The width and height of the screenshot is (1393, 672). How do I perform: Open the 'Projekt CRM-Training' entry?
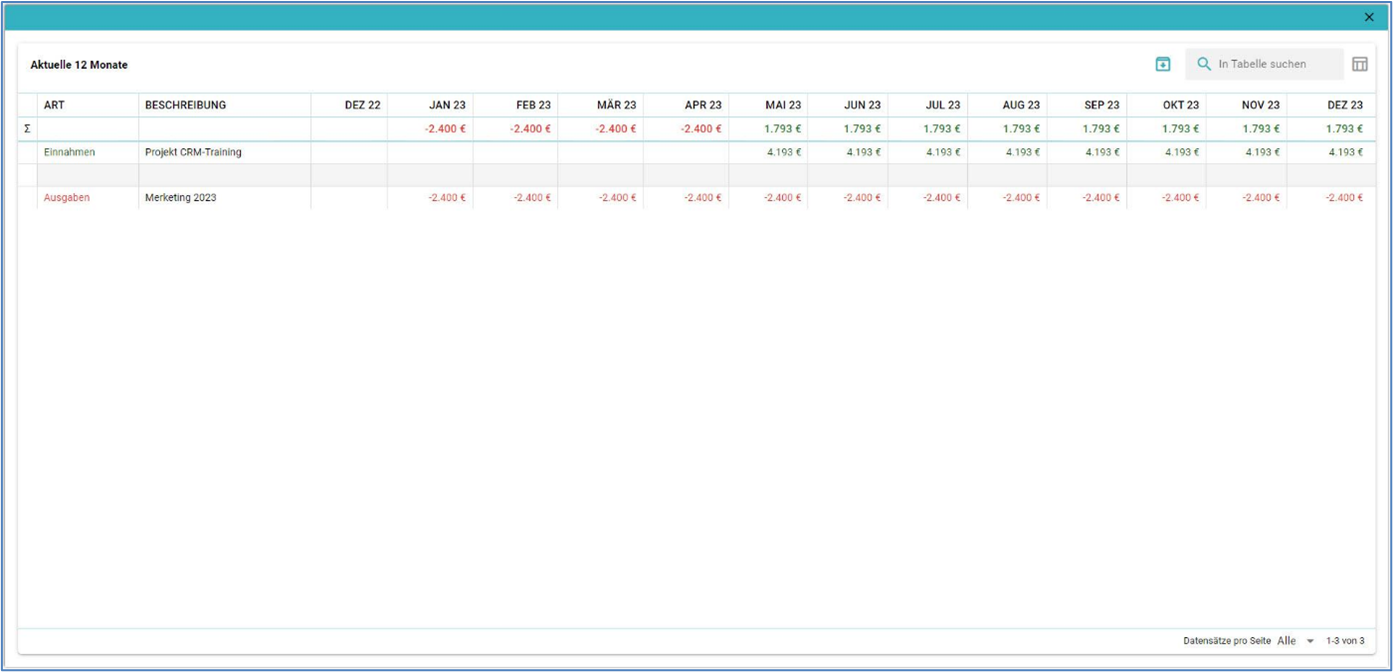pos(193,152)
